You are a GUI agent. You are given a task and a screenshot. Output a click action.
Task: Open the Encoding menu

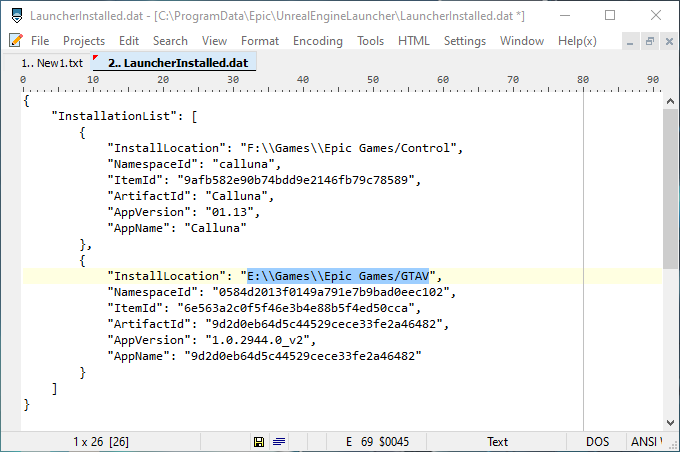click(317, 41)
